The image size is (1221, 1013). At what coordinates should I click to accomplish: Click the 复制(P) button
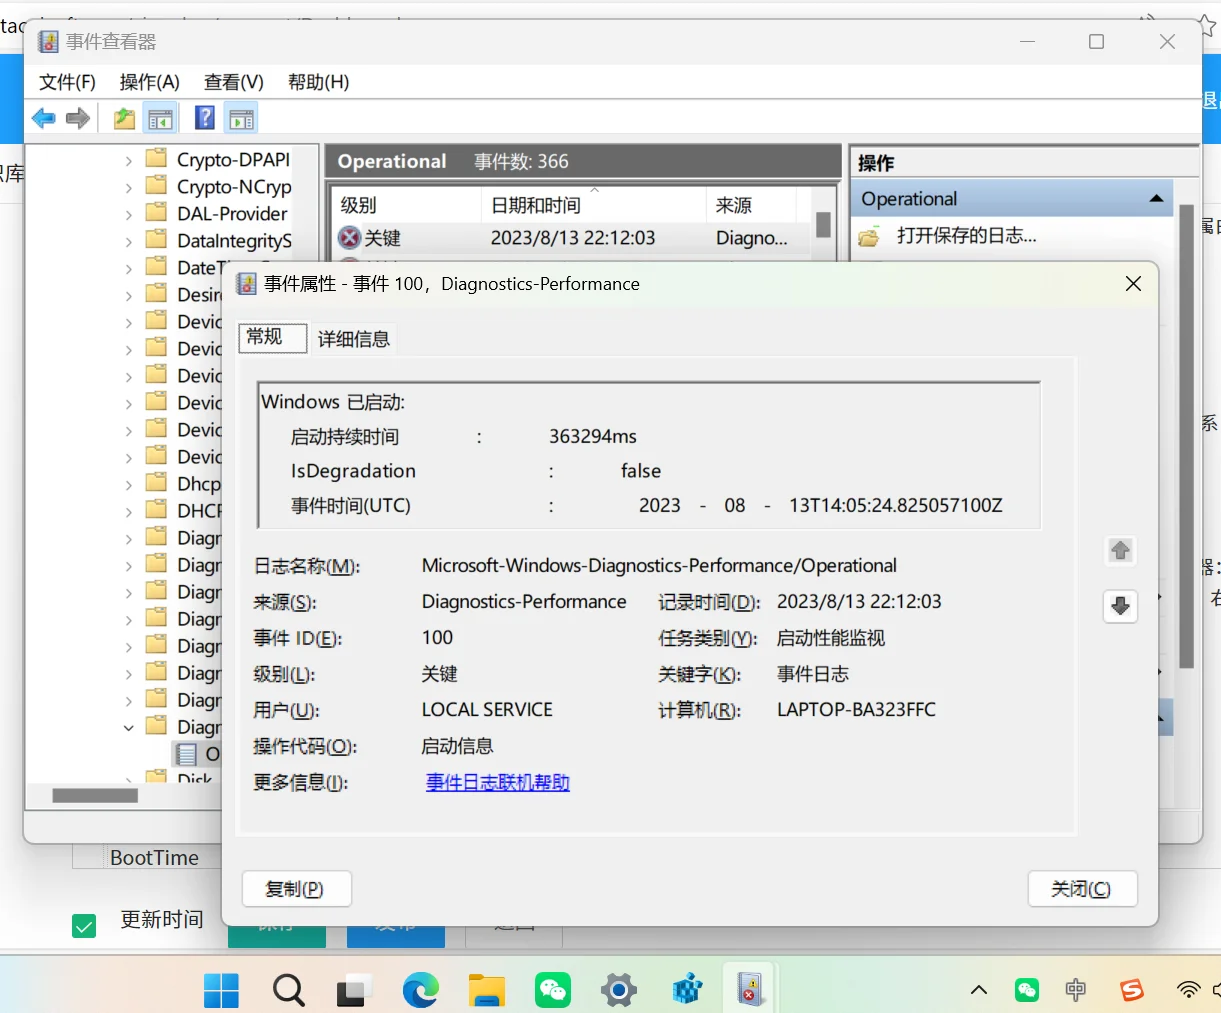[297, 889]
